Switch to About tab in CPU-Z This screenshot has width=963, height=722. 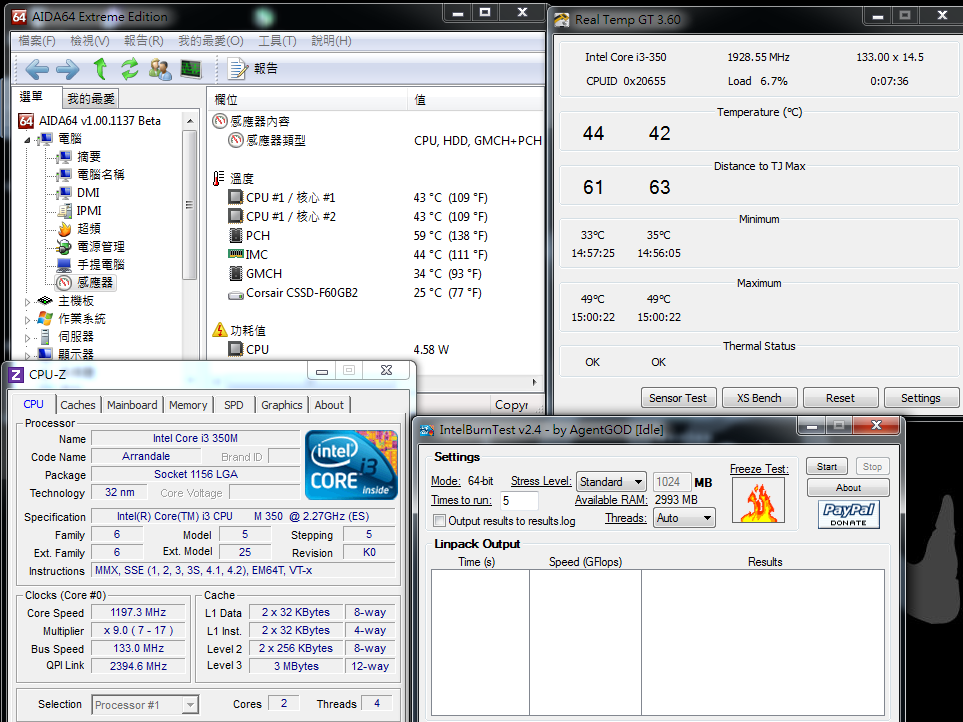click(329, 405)
